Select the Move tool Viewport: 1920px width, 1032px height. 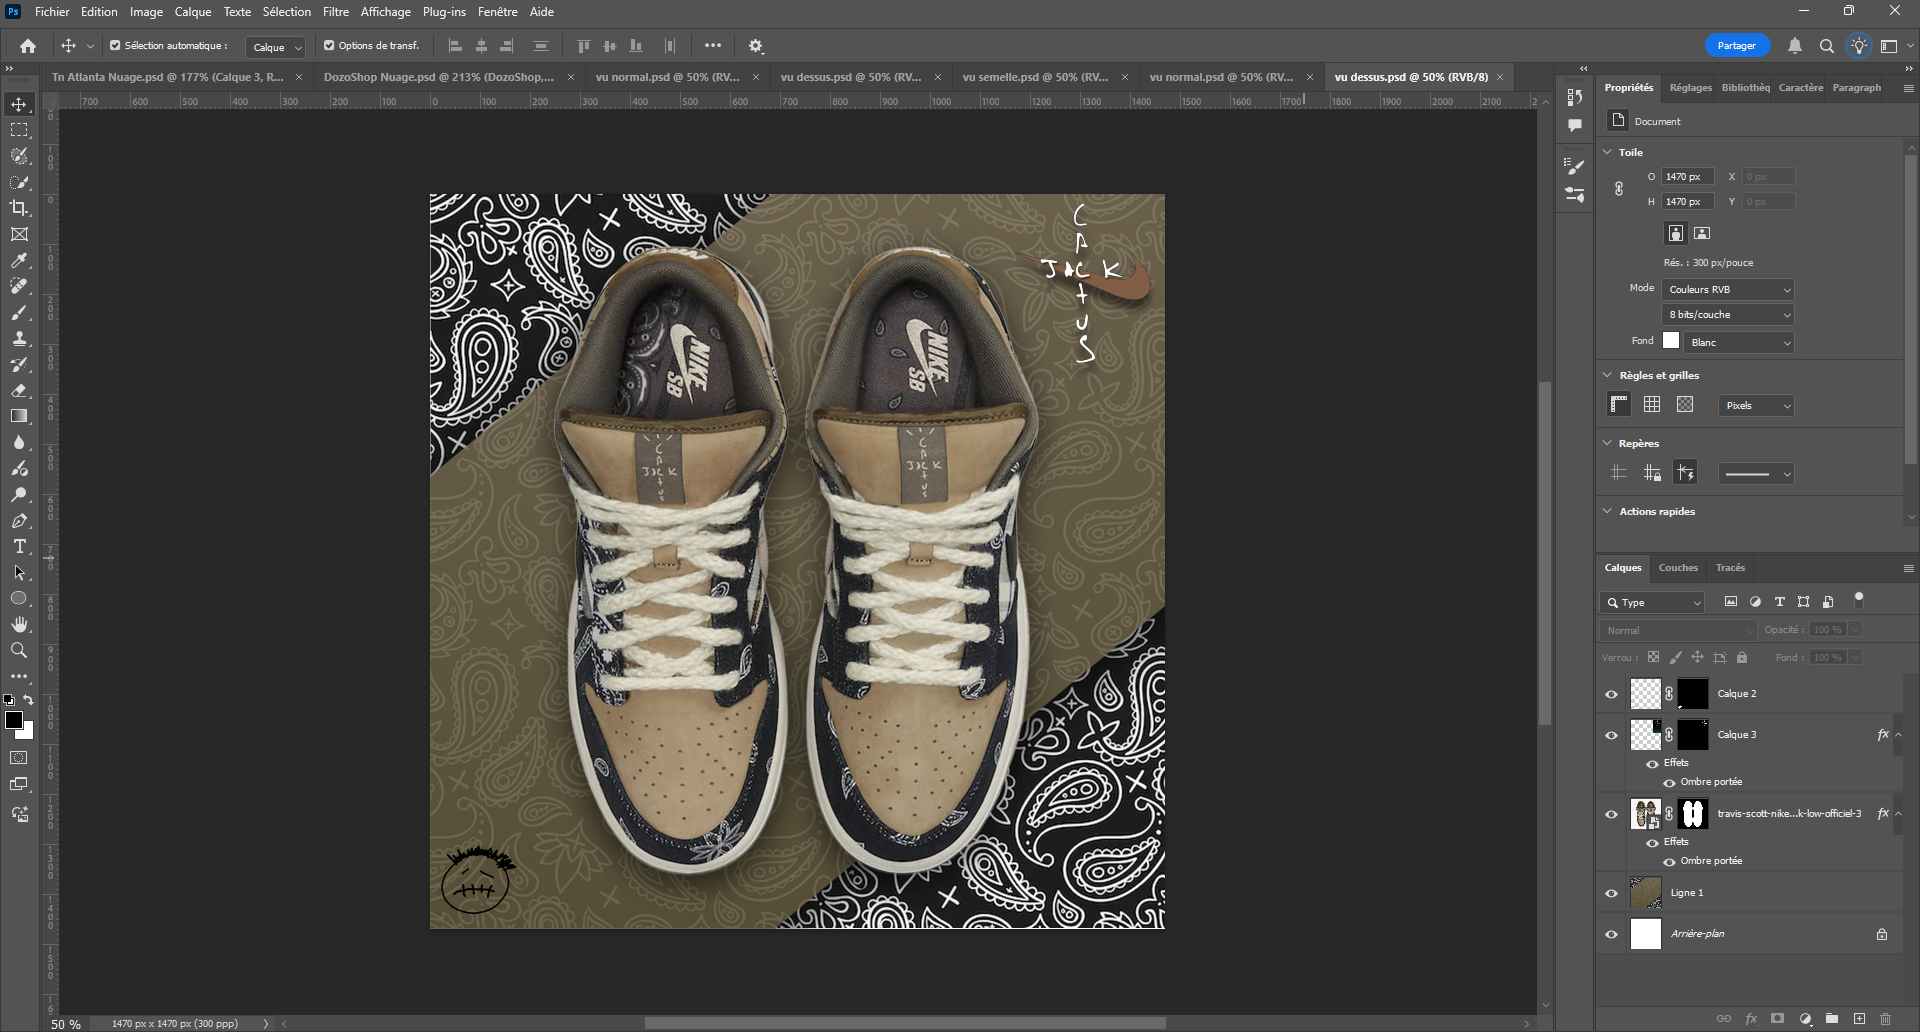pos(19,104)
